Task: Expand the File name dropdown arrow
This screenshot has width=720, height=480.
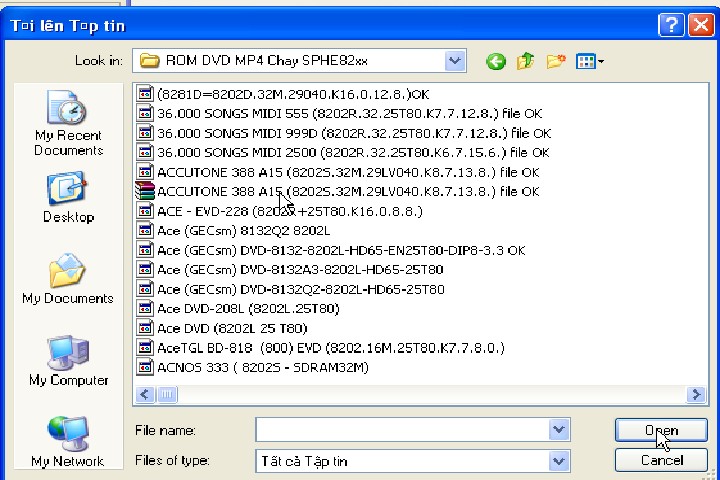Action: point(559,429)
